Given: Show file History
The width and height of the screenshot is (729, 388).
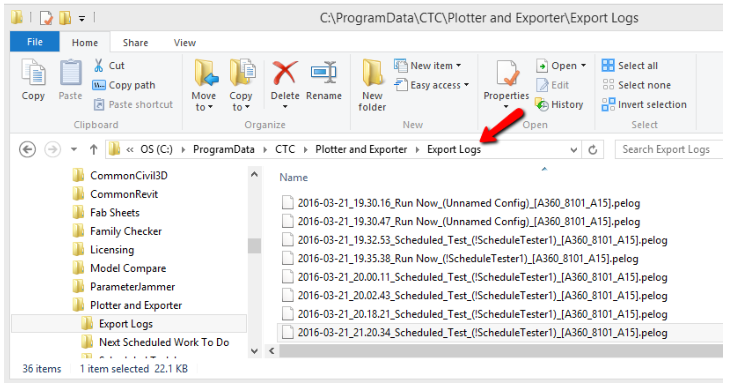Looking at the screenshot, I should coord(559,105).
